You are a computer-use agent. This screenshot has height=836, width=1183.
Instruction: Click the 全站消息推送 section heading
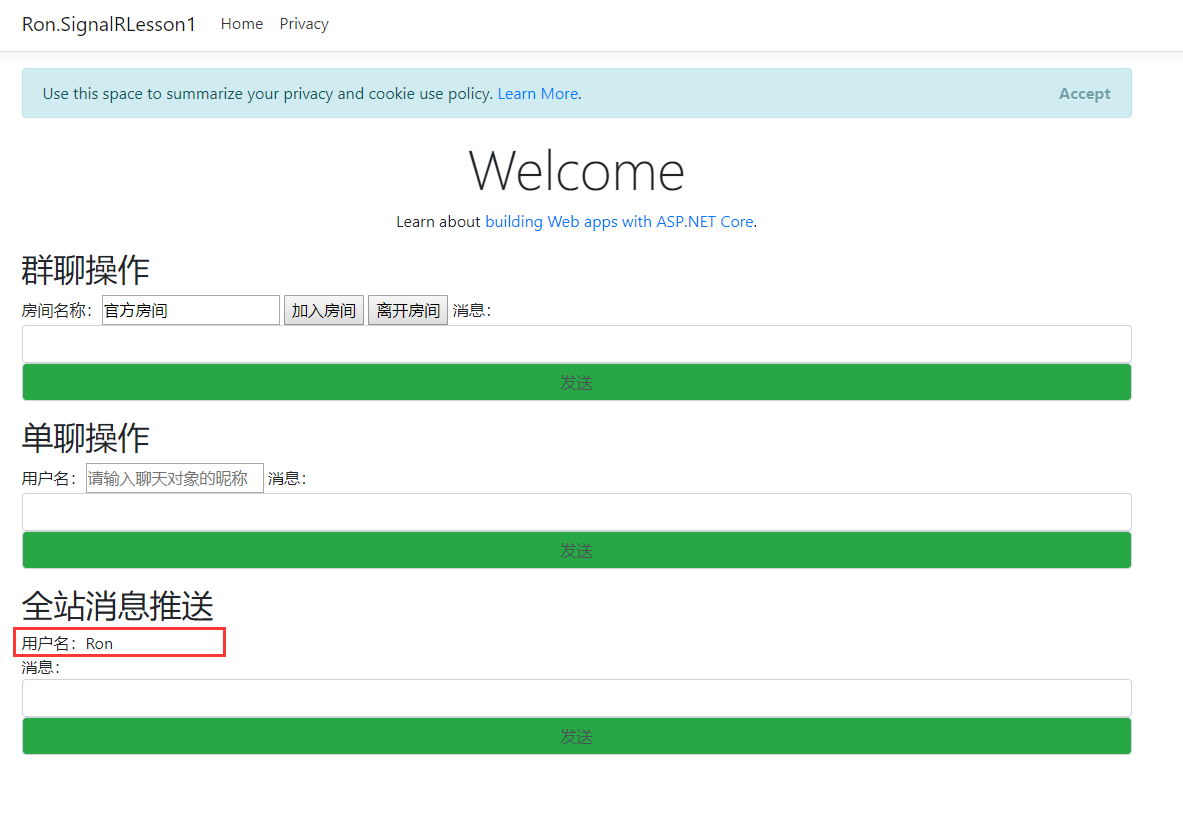point(118,606)
